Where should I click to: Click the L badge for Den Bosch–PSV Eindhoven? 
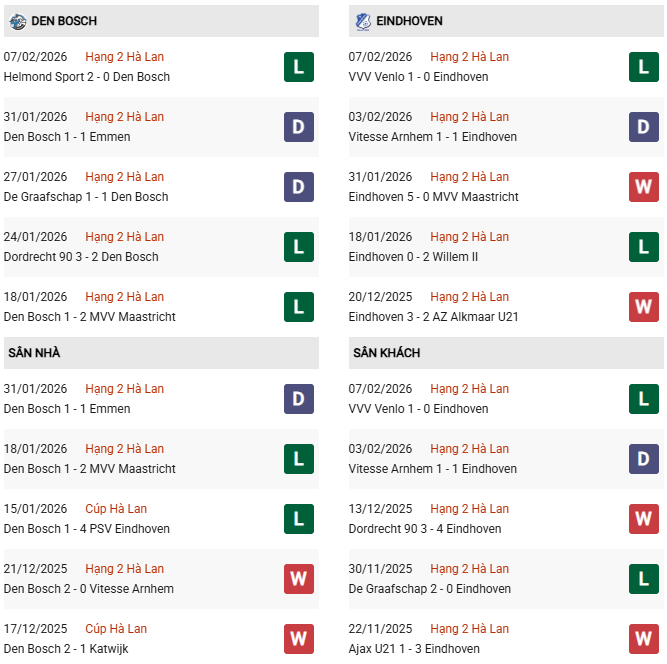[299, 519]
